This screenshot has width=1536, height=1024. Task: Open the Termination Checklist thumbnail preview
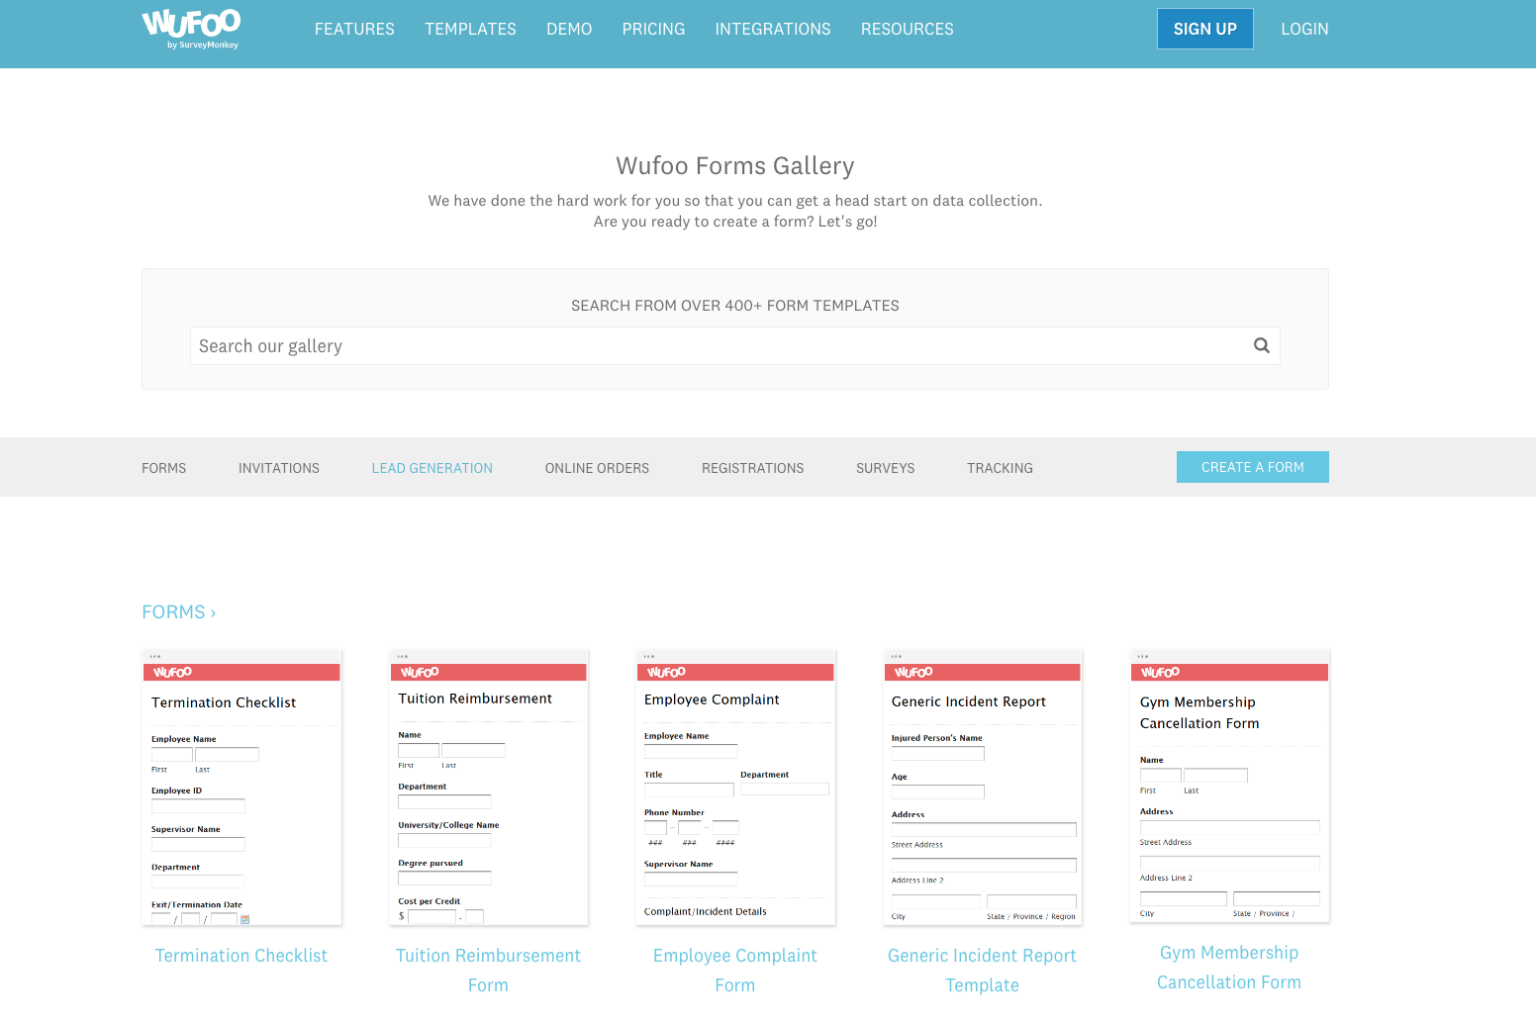(x=242, y=788)
